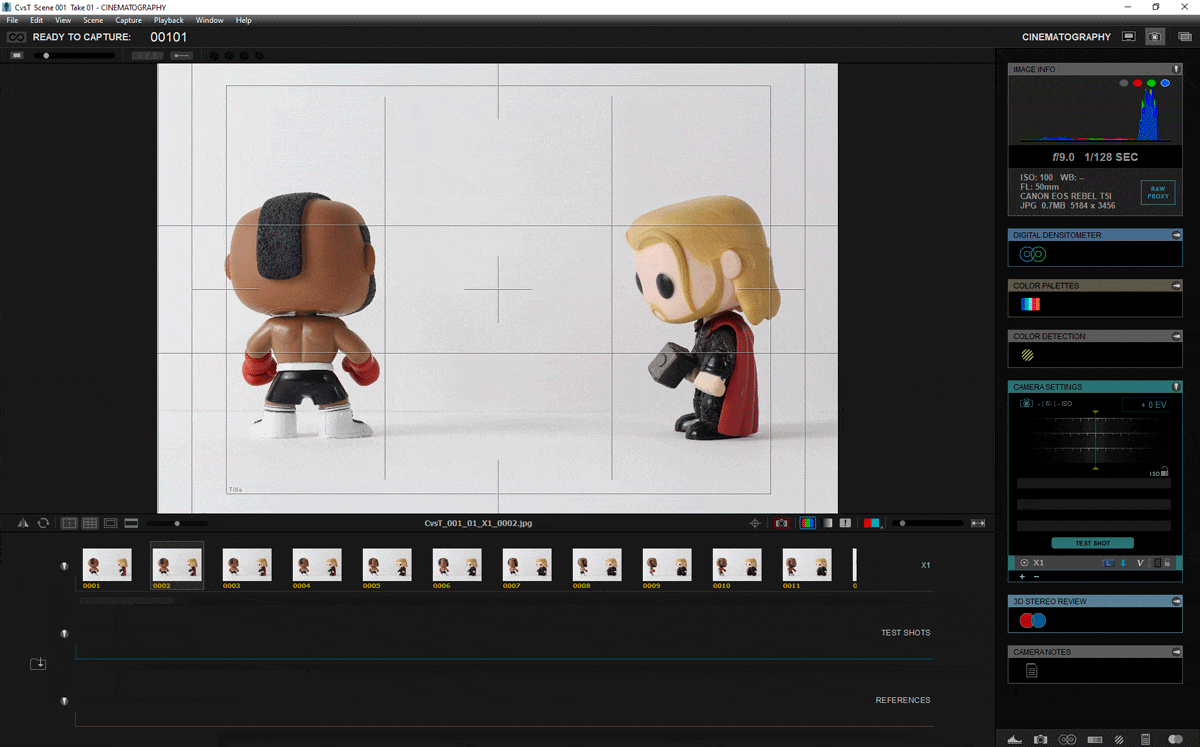
Task: Click the film strip icon in the bottom strip
Action: point(1094,739)
